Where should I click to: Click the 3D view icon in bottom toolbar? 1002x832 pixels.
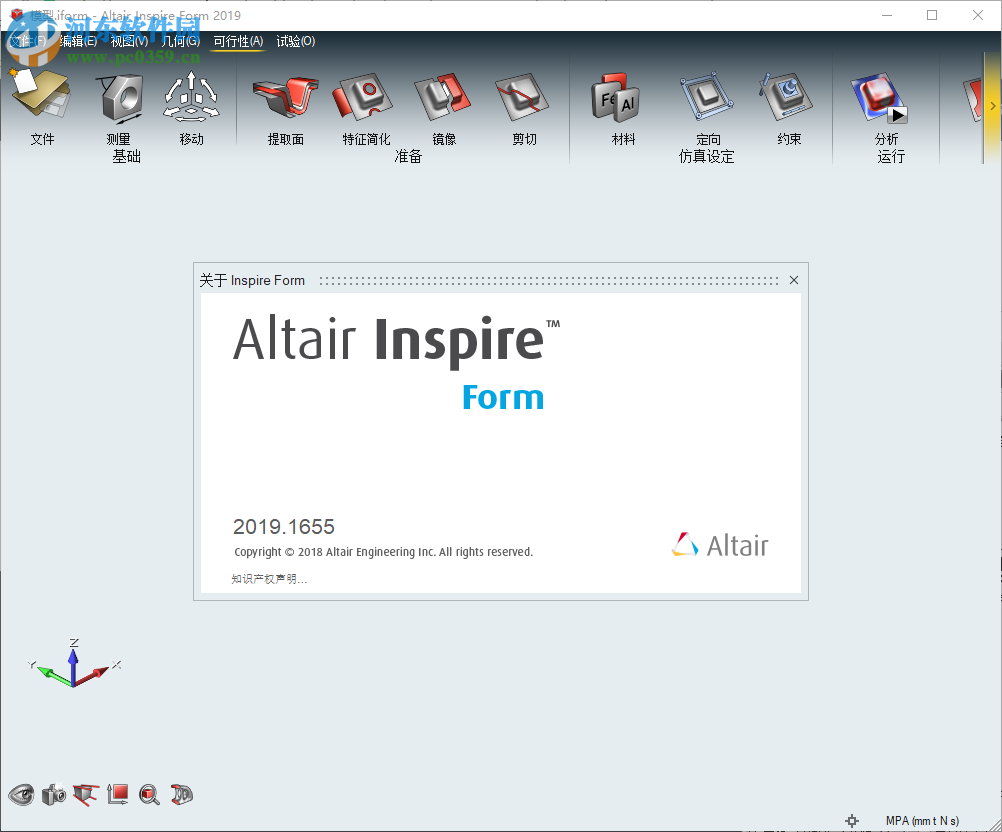point(180,795)
